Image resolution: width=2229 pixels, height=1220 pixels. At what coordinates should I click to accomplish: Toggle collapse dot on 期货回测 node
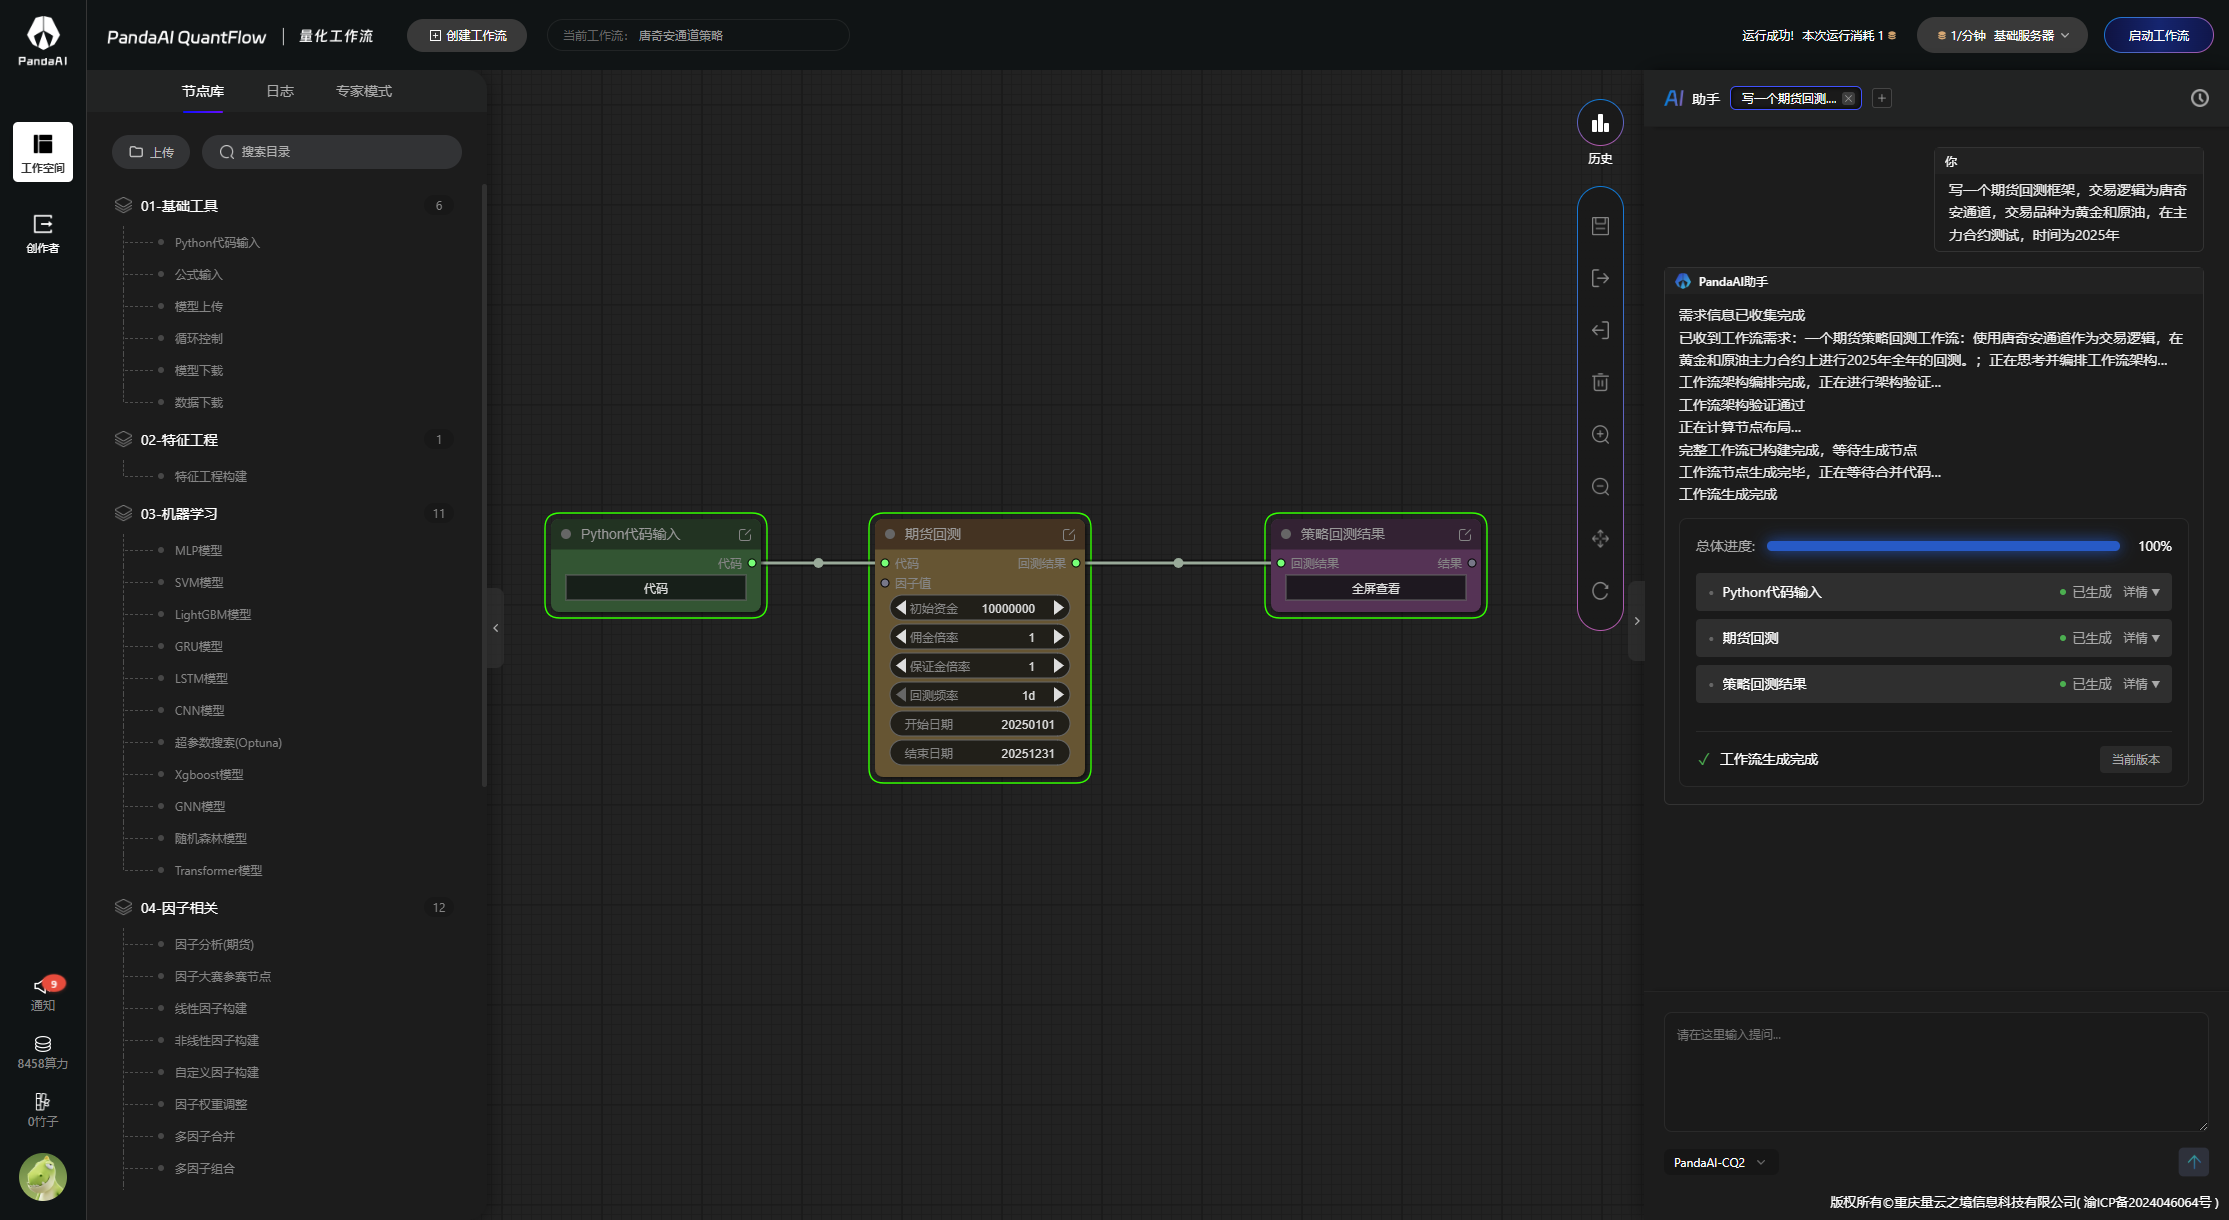pos(890,534)
